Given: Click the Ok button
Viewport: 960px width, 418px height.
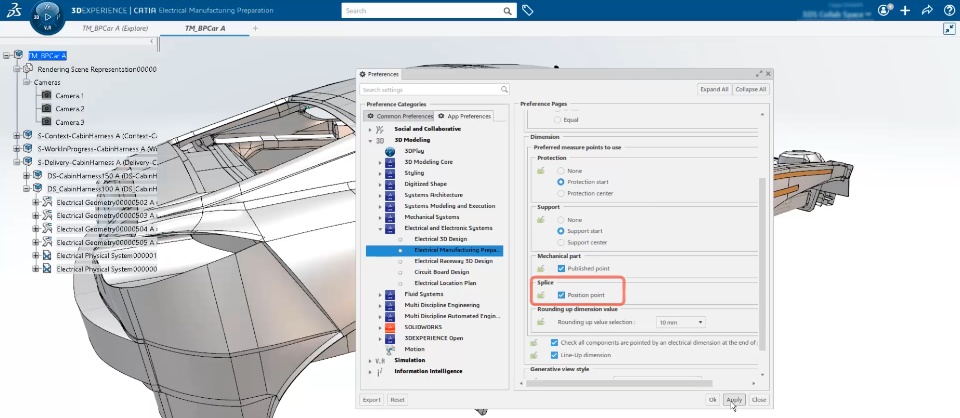Looking at the screenshot, I should coord(713,400).
